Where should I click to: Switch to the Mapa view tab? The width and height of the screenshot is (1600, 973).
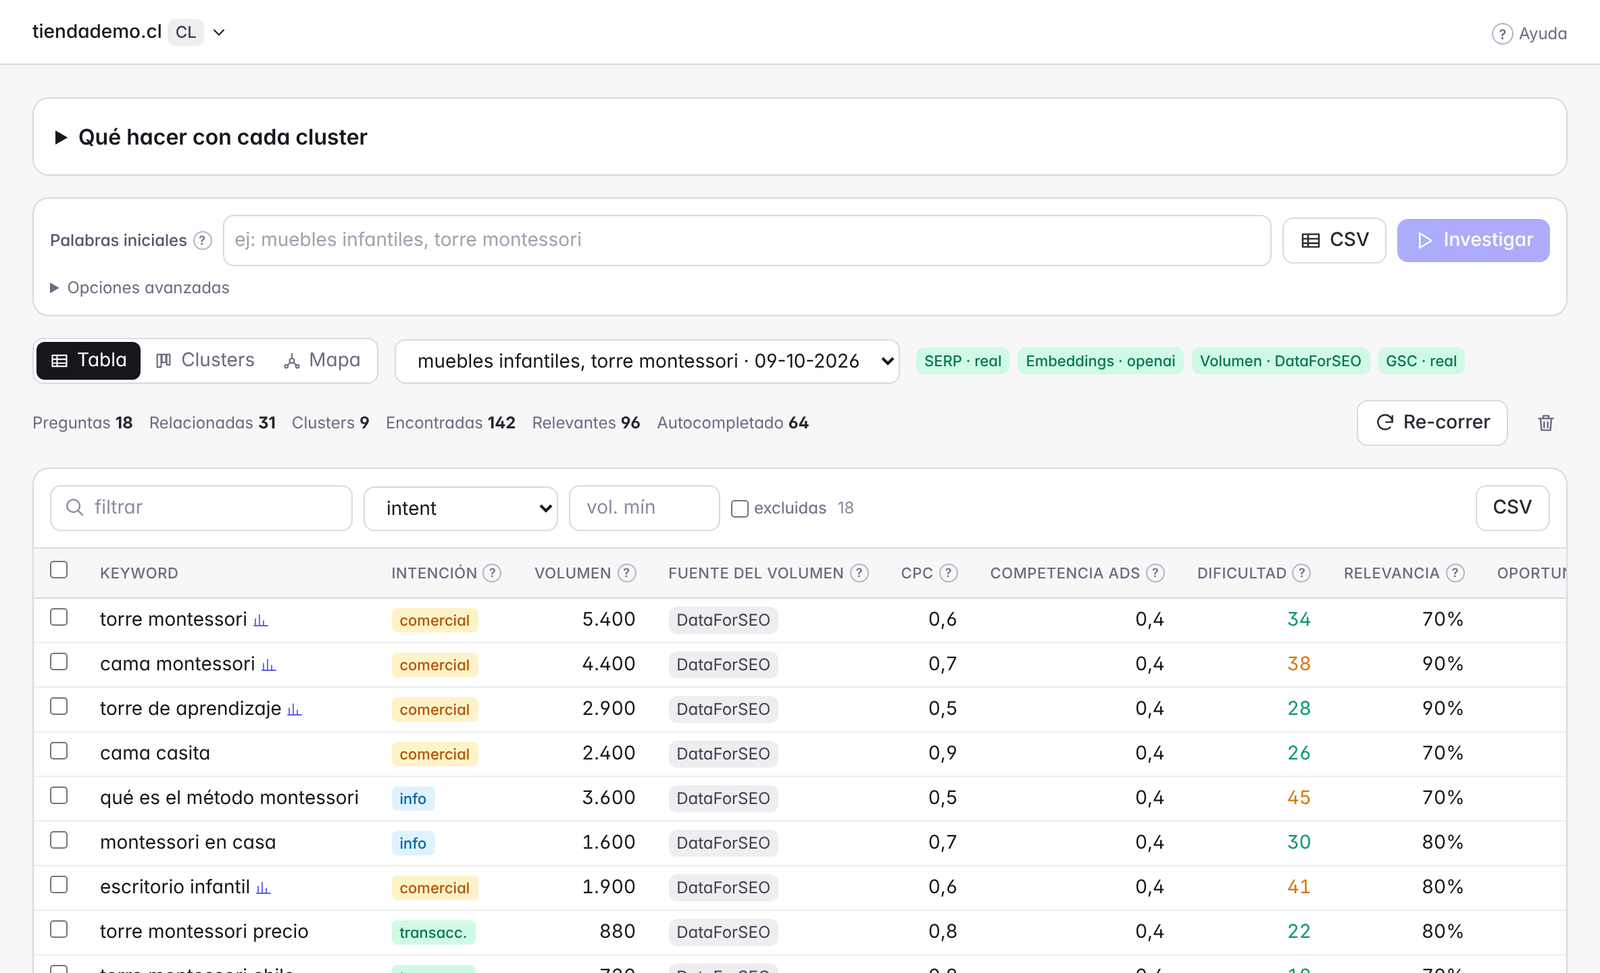(x=322, y=360)
